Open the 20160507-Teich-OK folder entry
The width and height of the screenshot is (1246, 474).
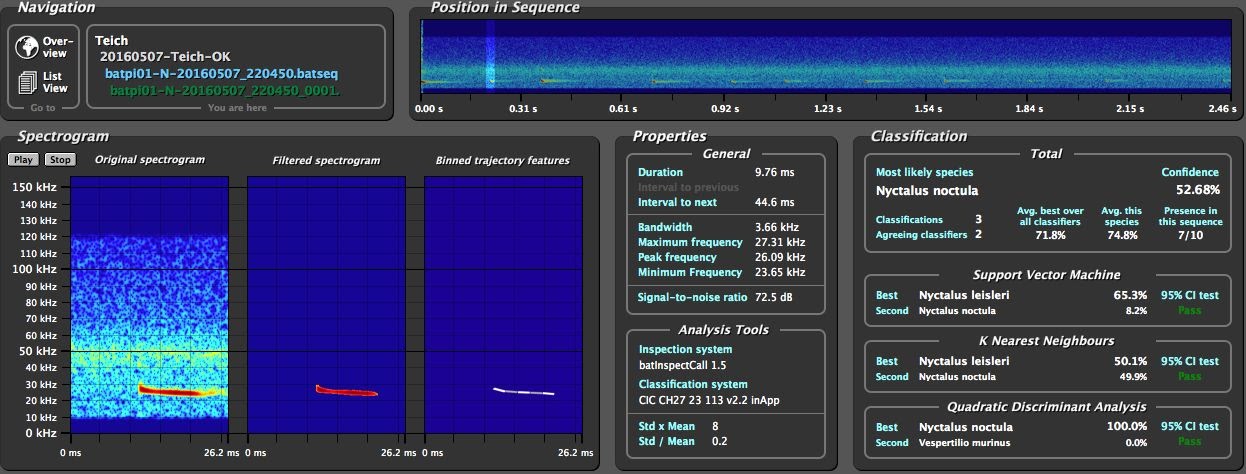point(163,57)
